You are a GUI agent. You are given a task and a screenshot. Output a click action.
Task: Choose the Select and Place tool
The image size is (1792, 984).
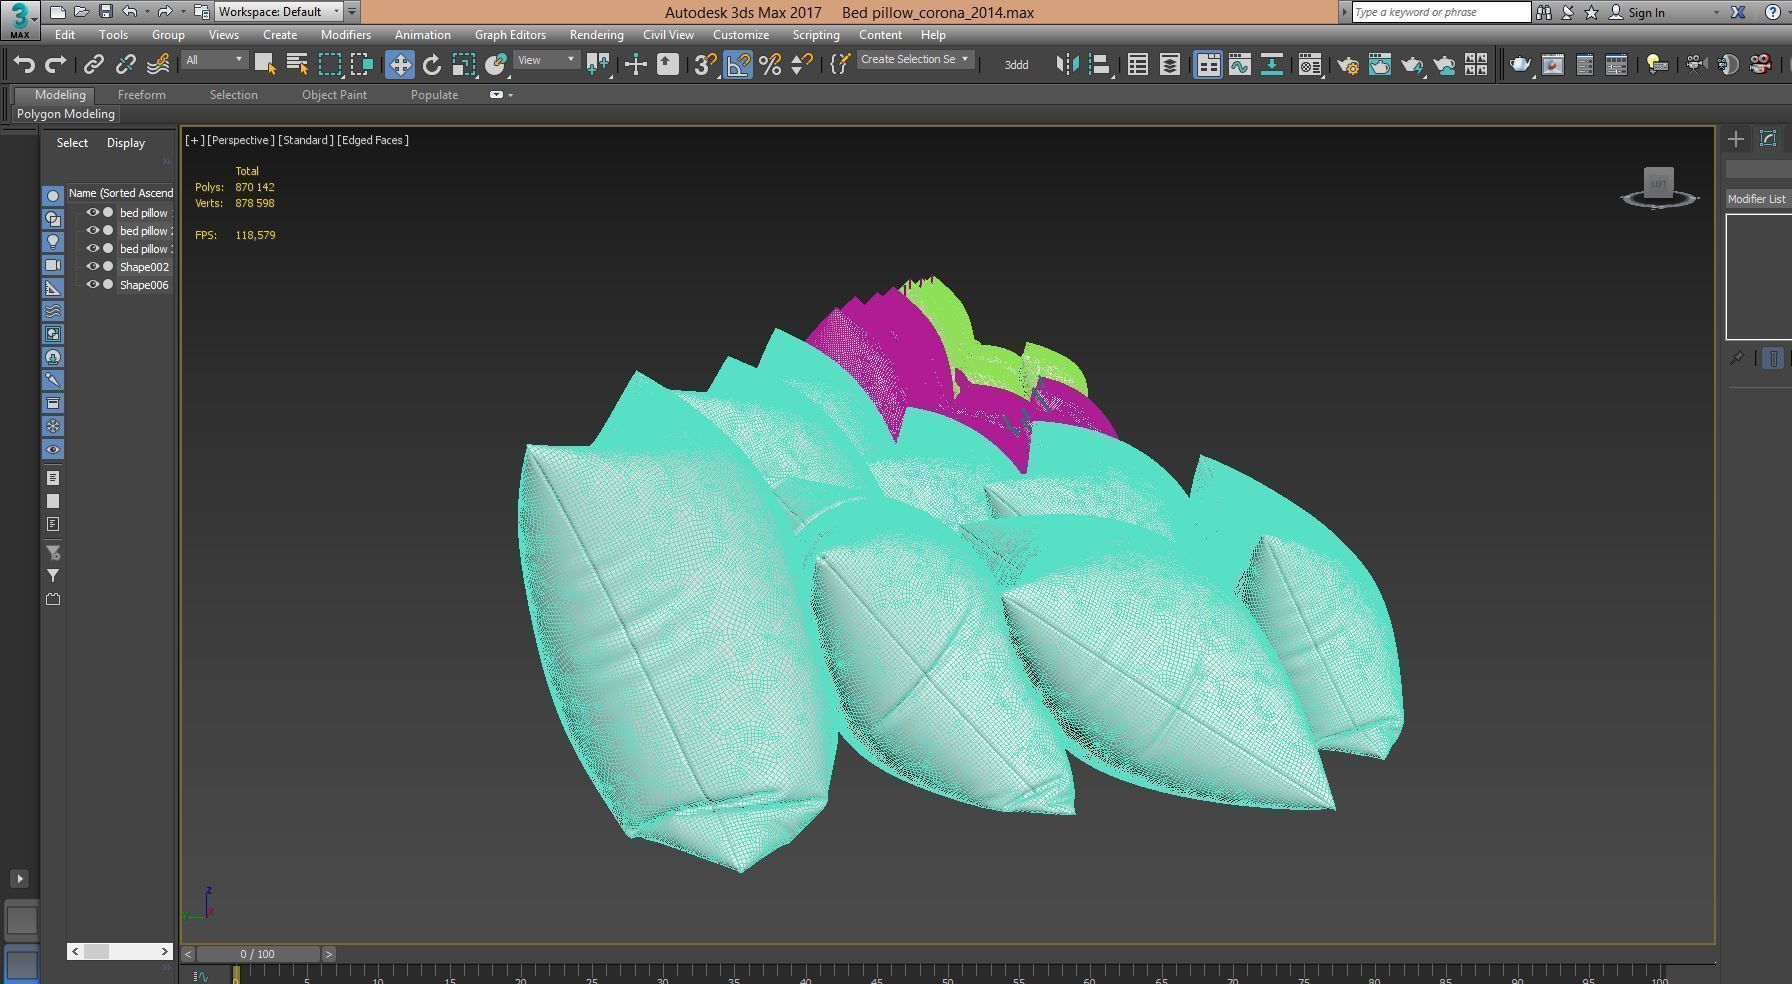(496, 65)
